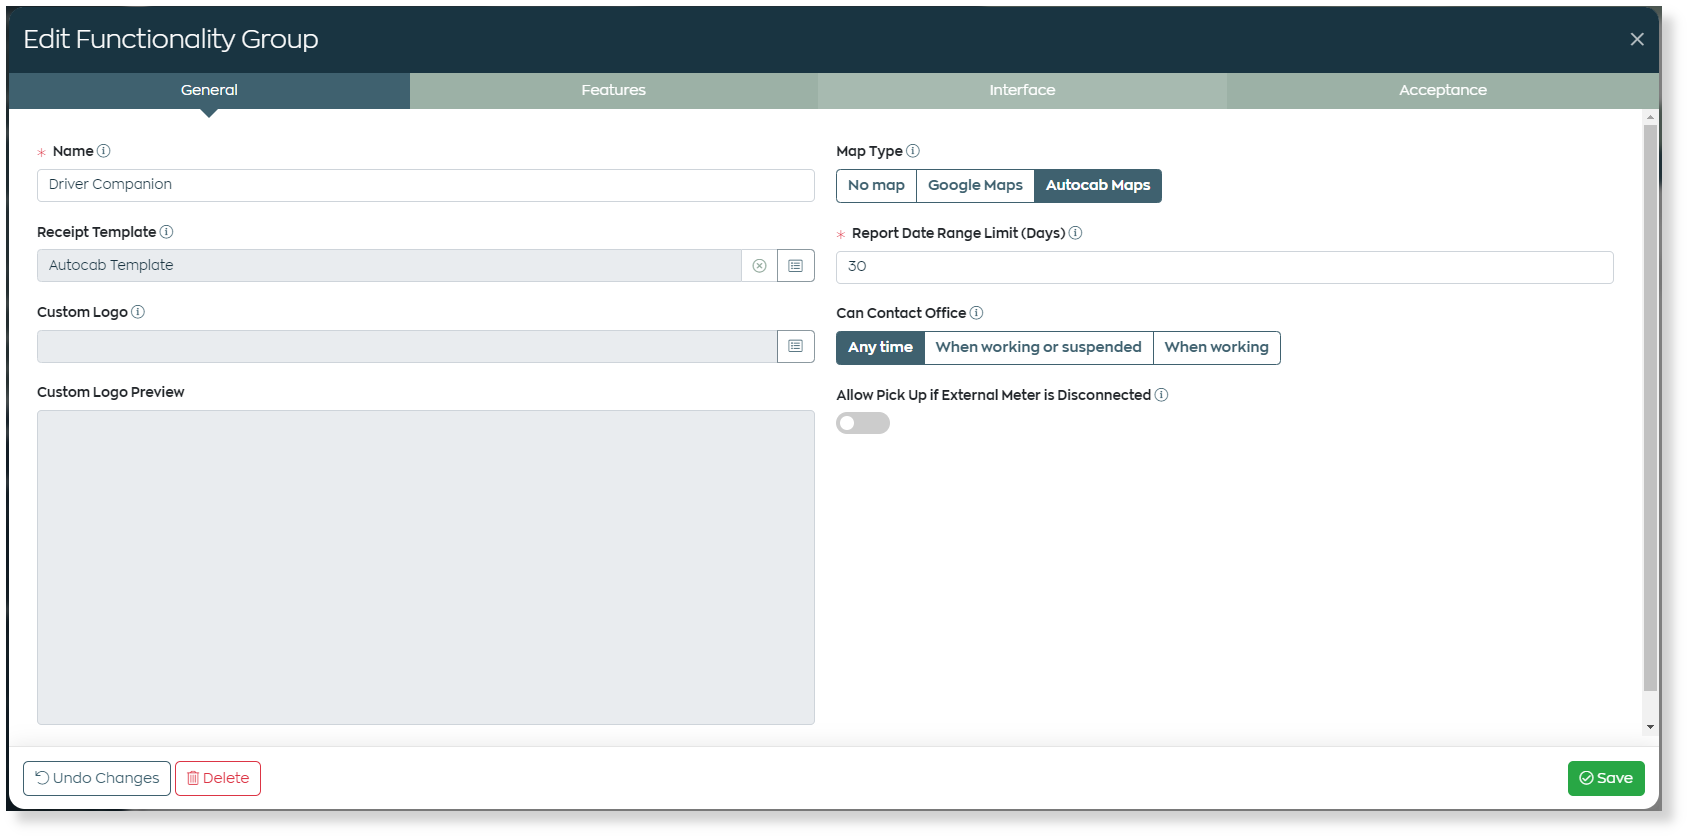Screen dimensions: 1690x839
Task: Click the Receipt Template info icon
Action: (166, 232)
